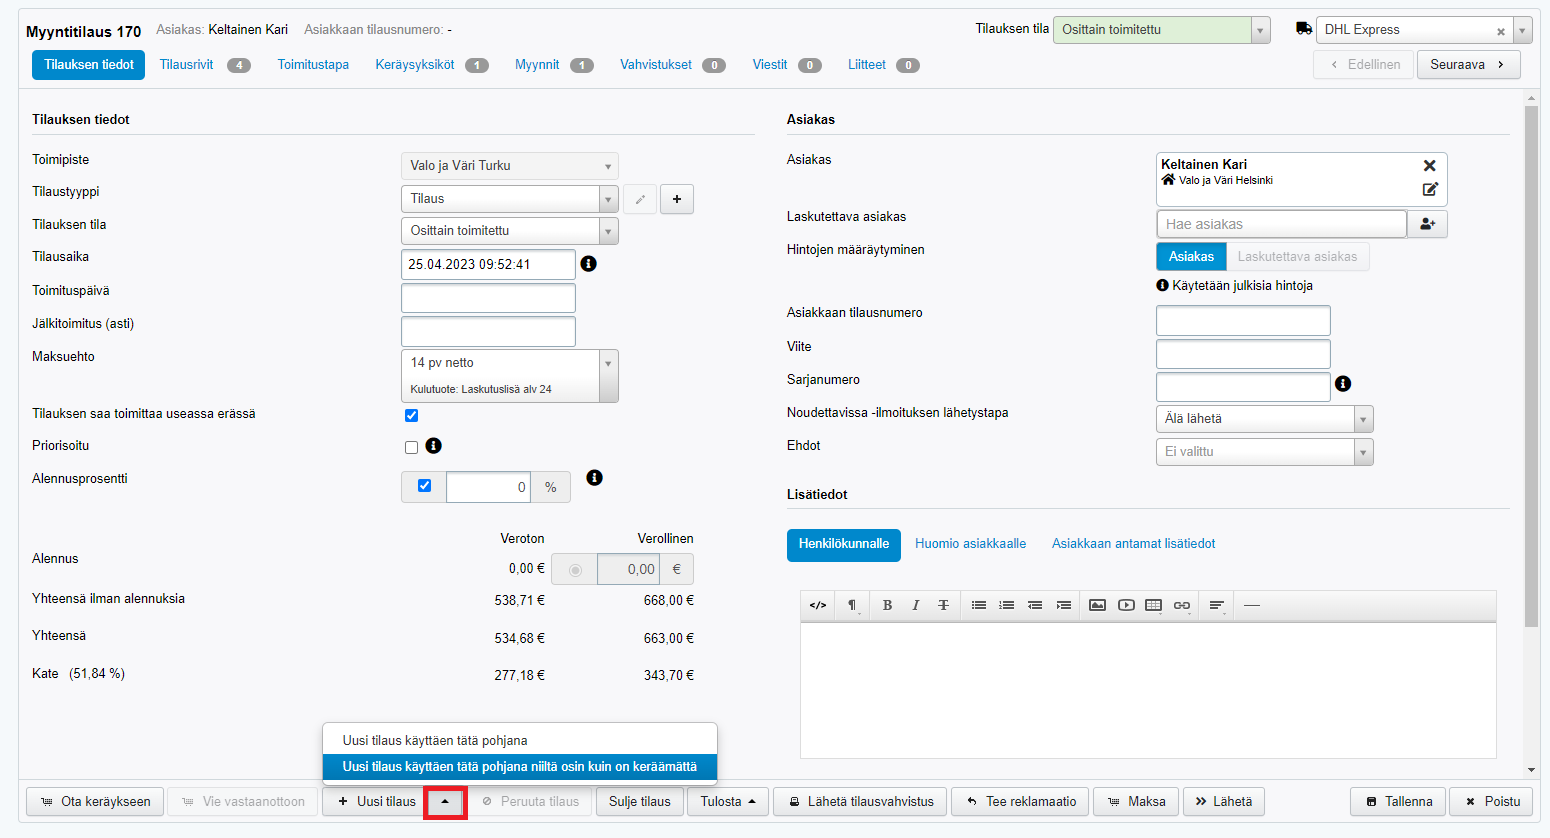Toggle the Alennusprosentti checkbox
The image size is (1550, 838).
tap(424, 486)
